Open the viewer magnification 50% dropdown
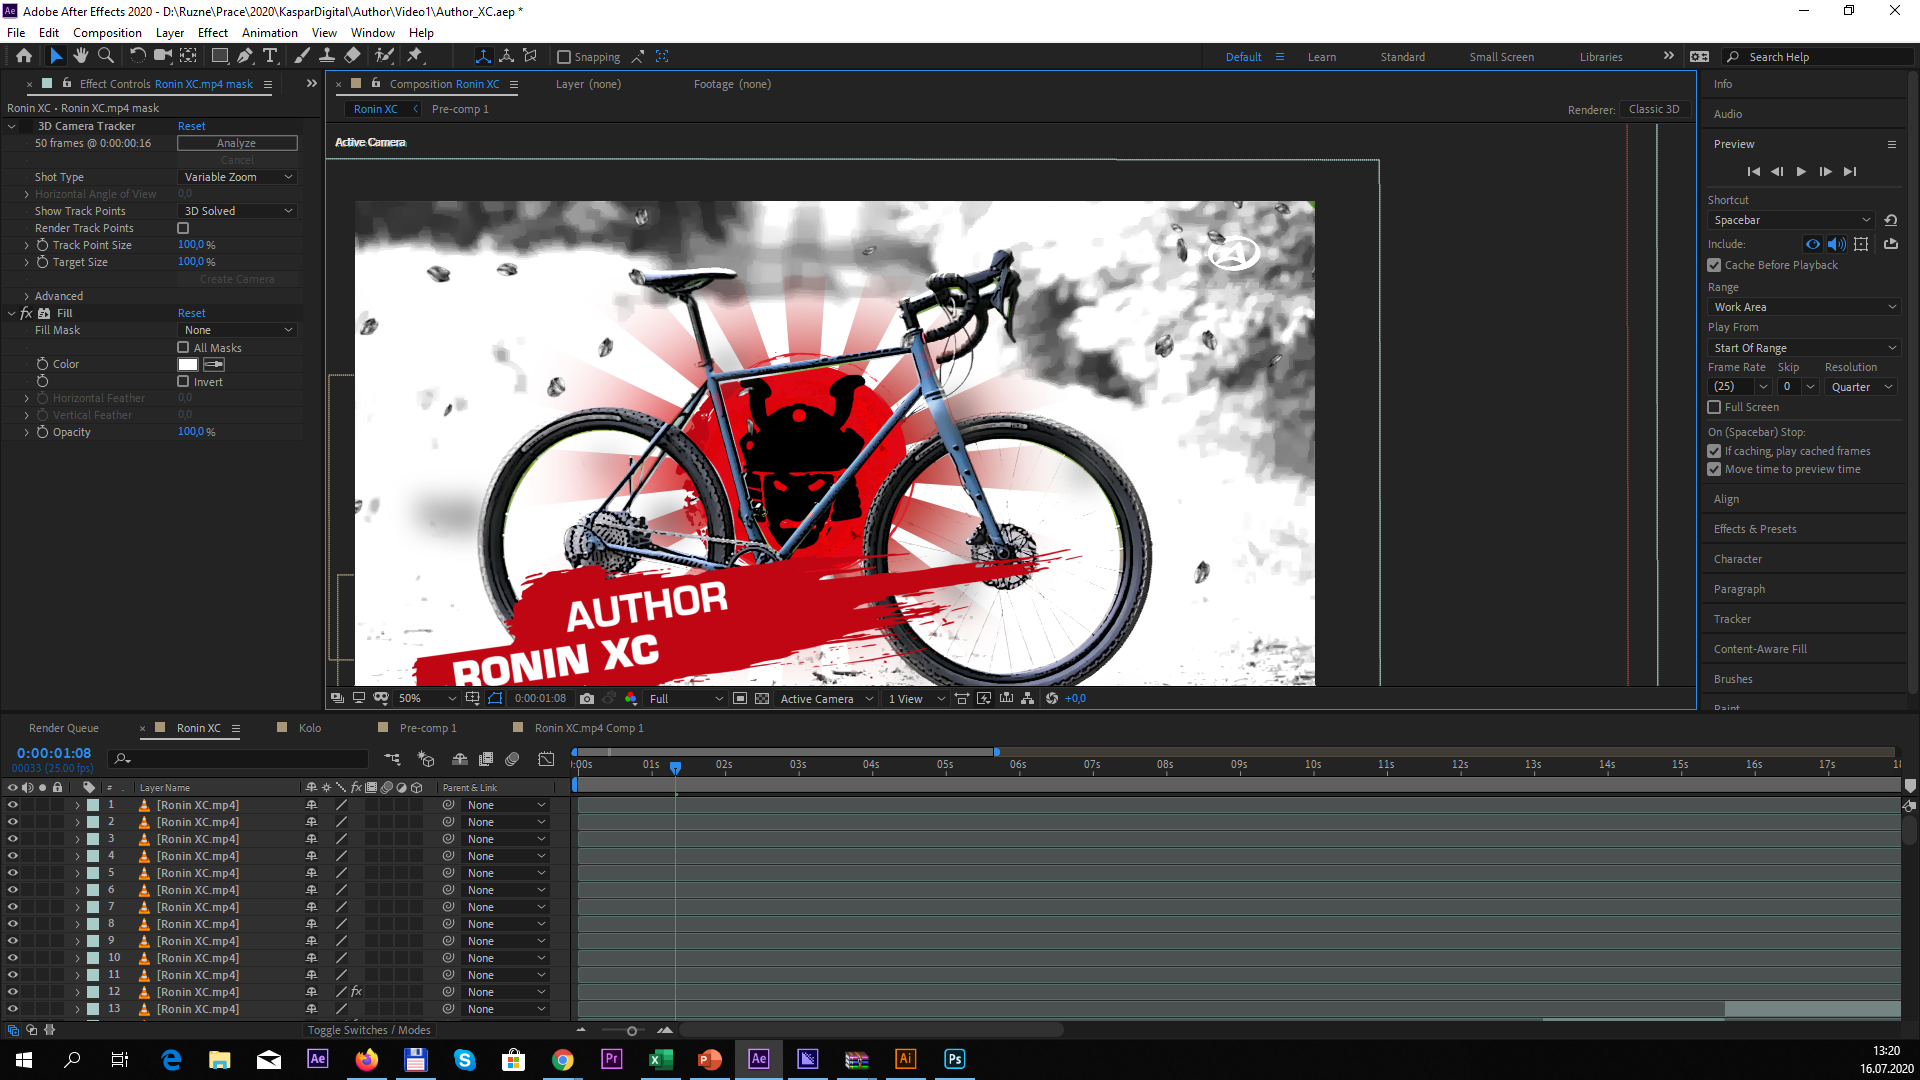Screen dimensions: 1920x1080 [x=427, y=699]
